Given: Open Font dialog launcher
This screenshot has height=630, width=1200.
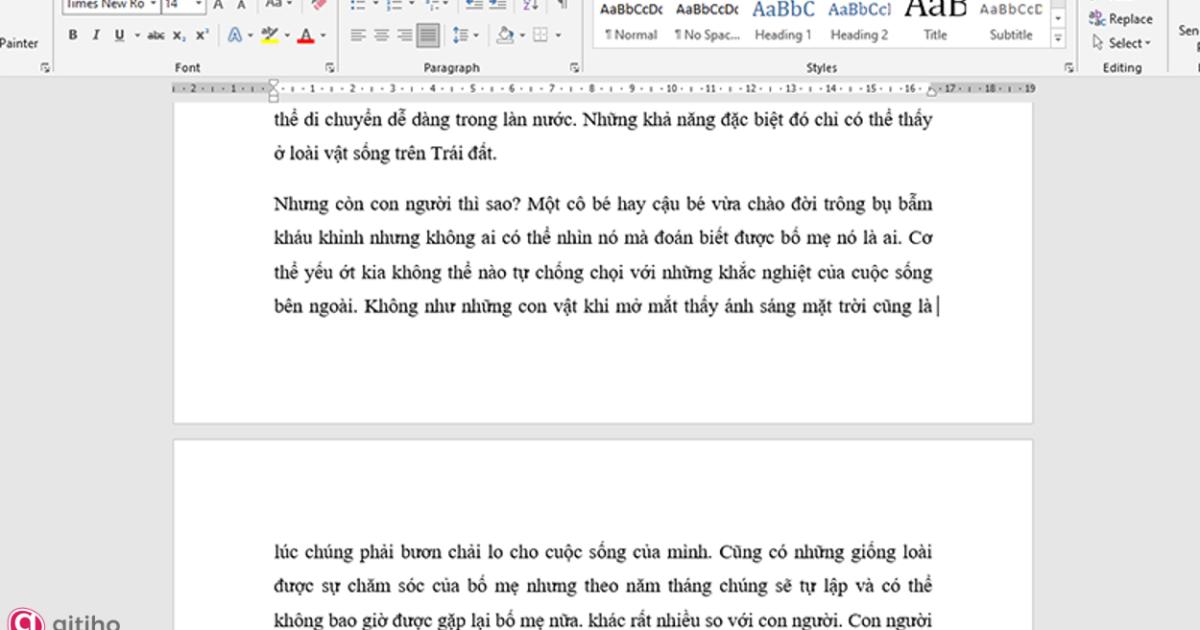Looking at the screenshot, I should click(331, 68).
